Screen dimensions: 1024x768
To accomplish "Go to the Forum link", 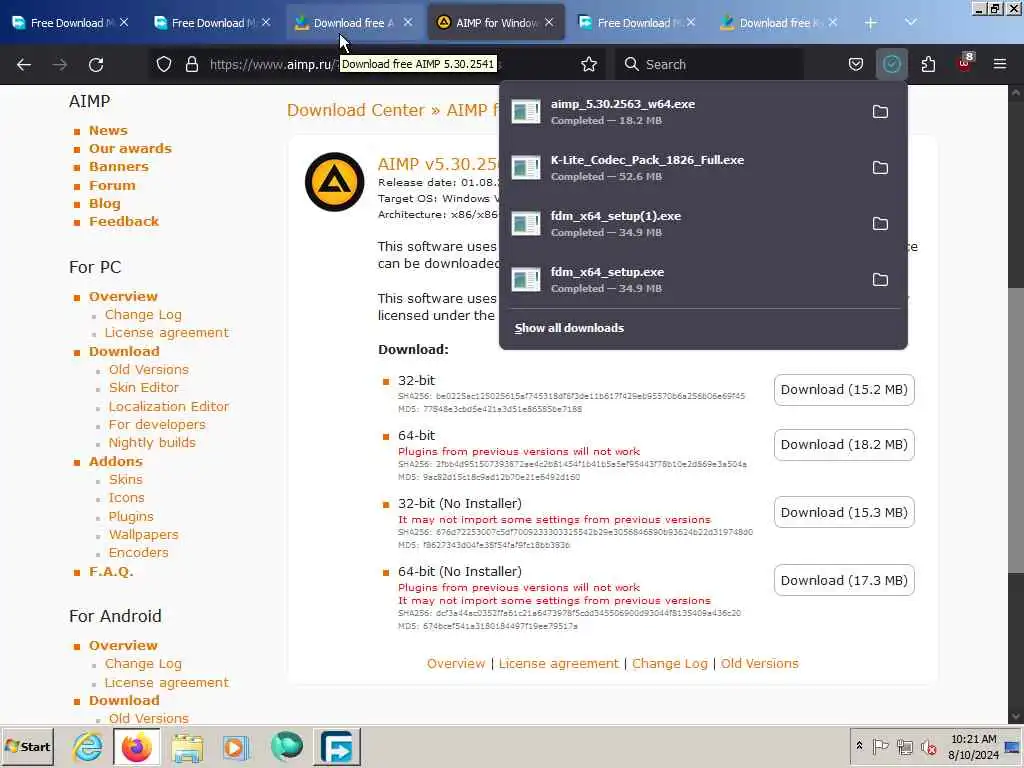I will (x=112, y=185).
